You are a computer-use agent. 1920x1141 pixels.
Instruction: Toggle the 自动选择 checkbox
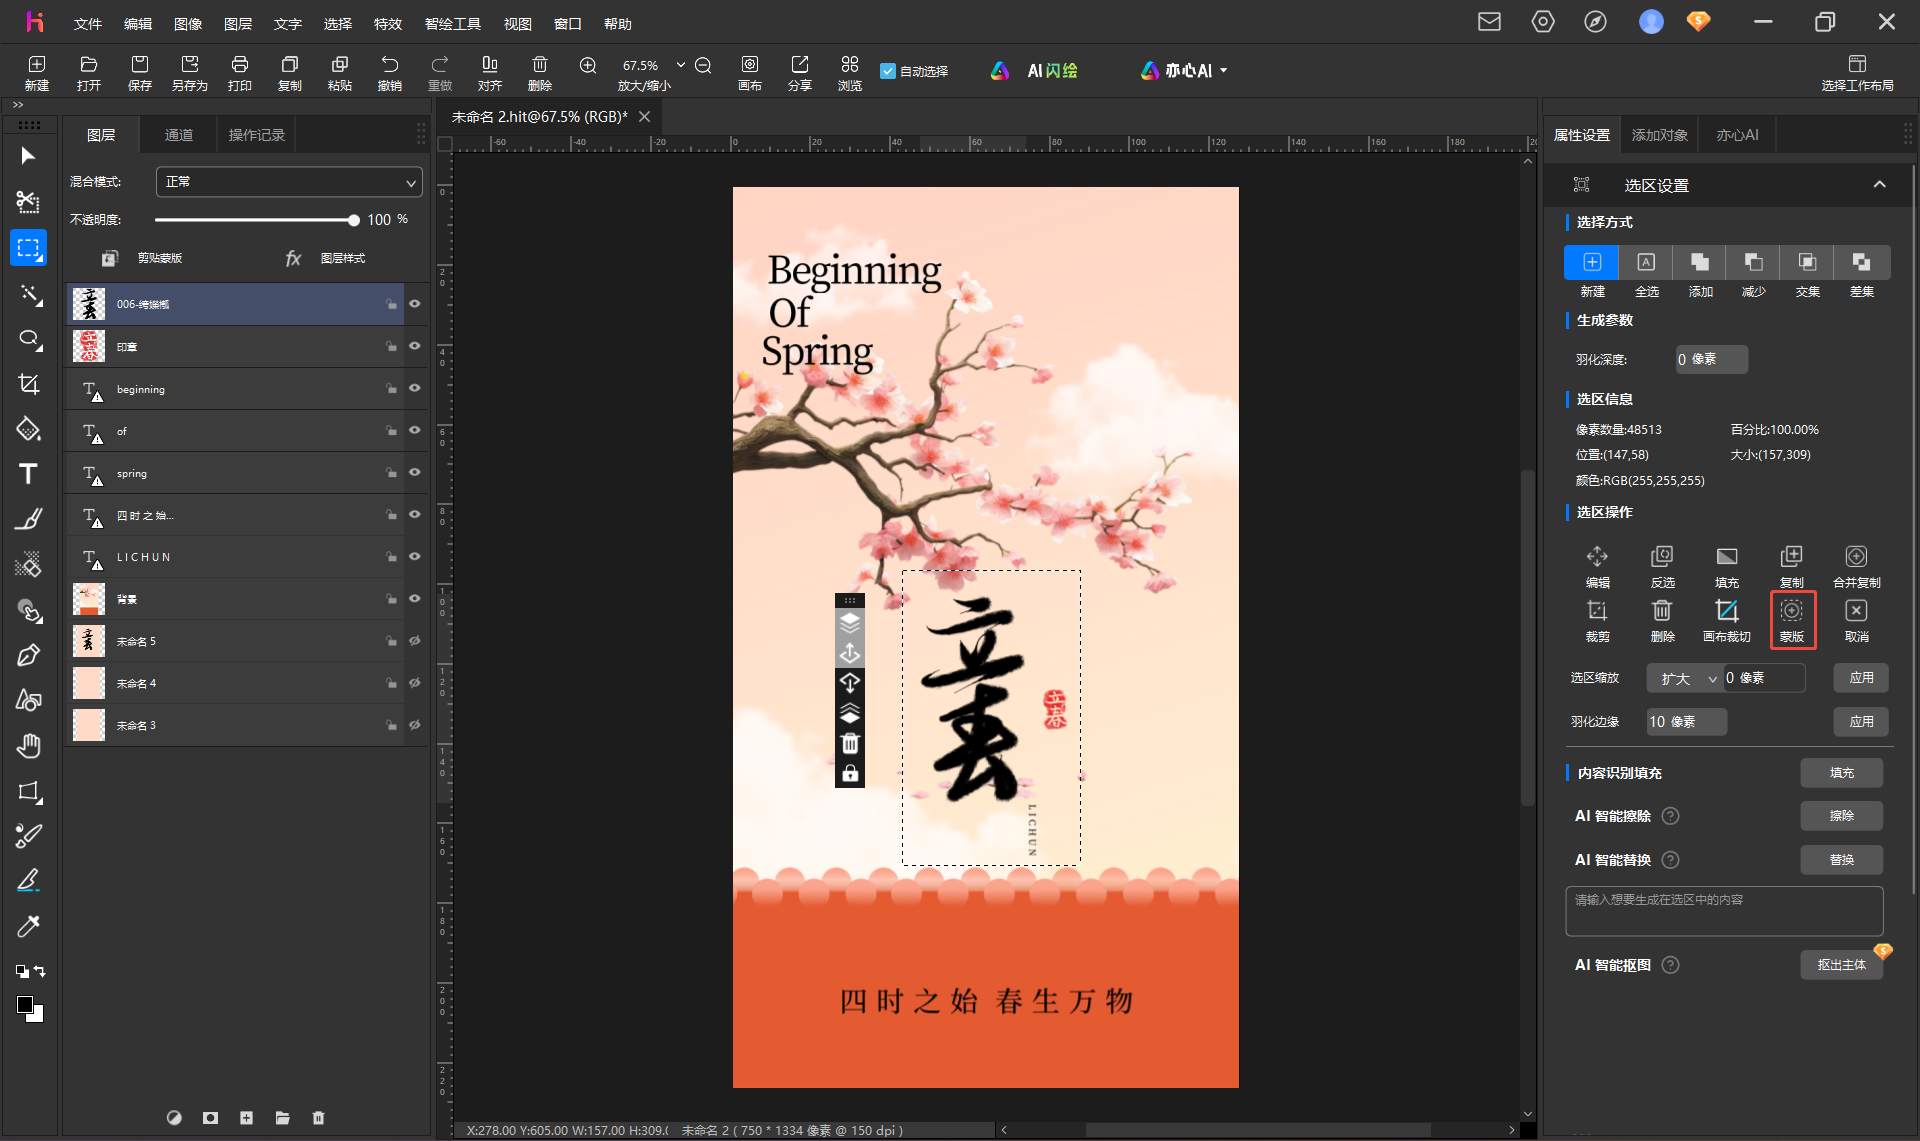click(887, 71)
